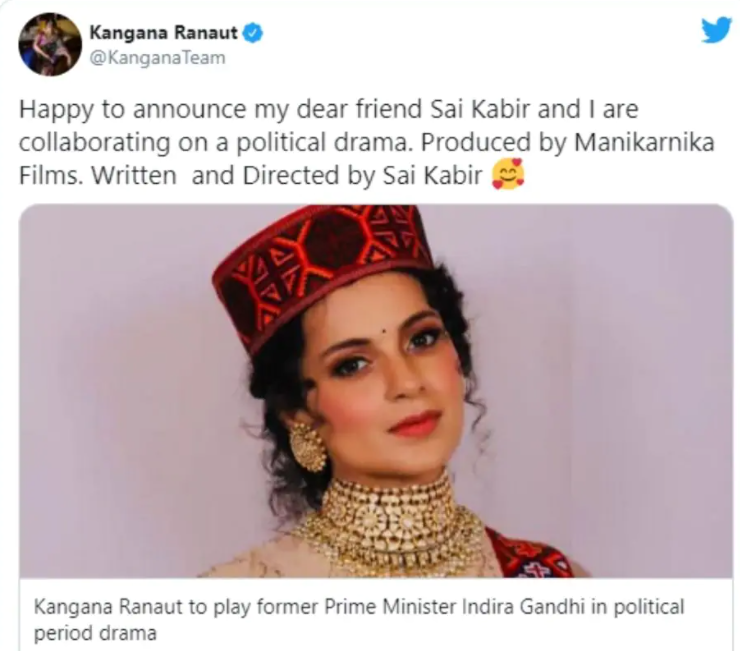Click the gold earring in the photo

click(309, 447)
